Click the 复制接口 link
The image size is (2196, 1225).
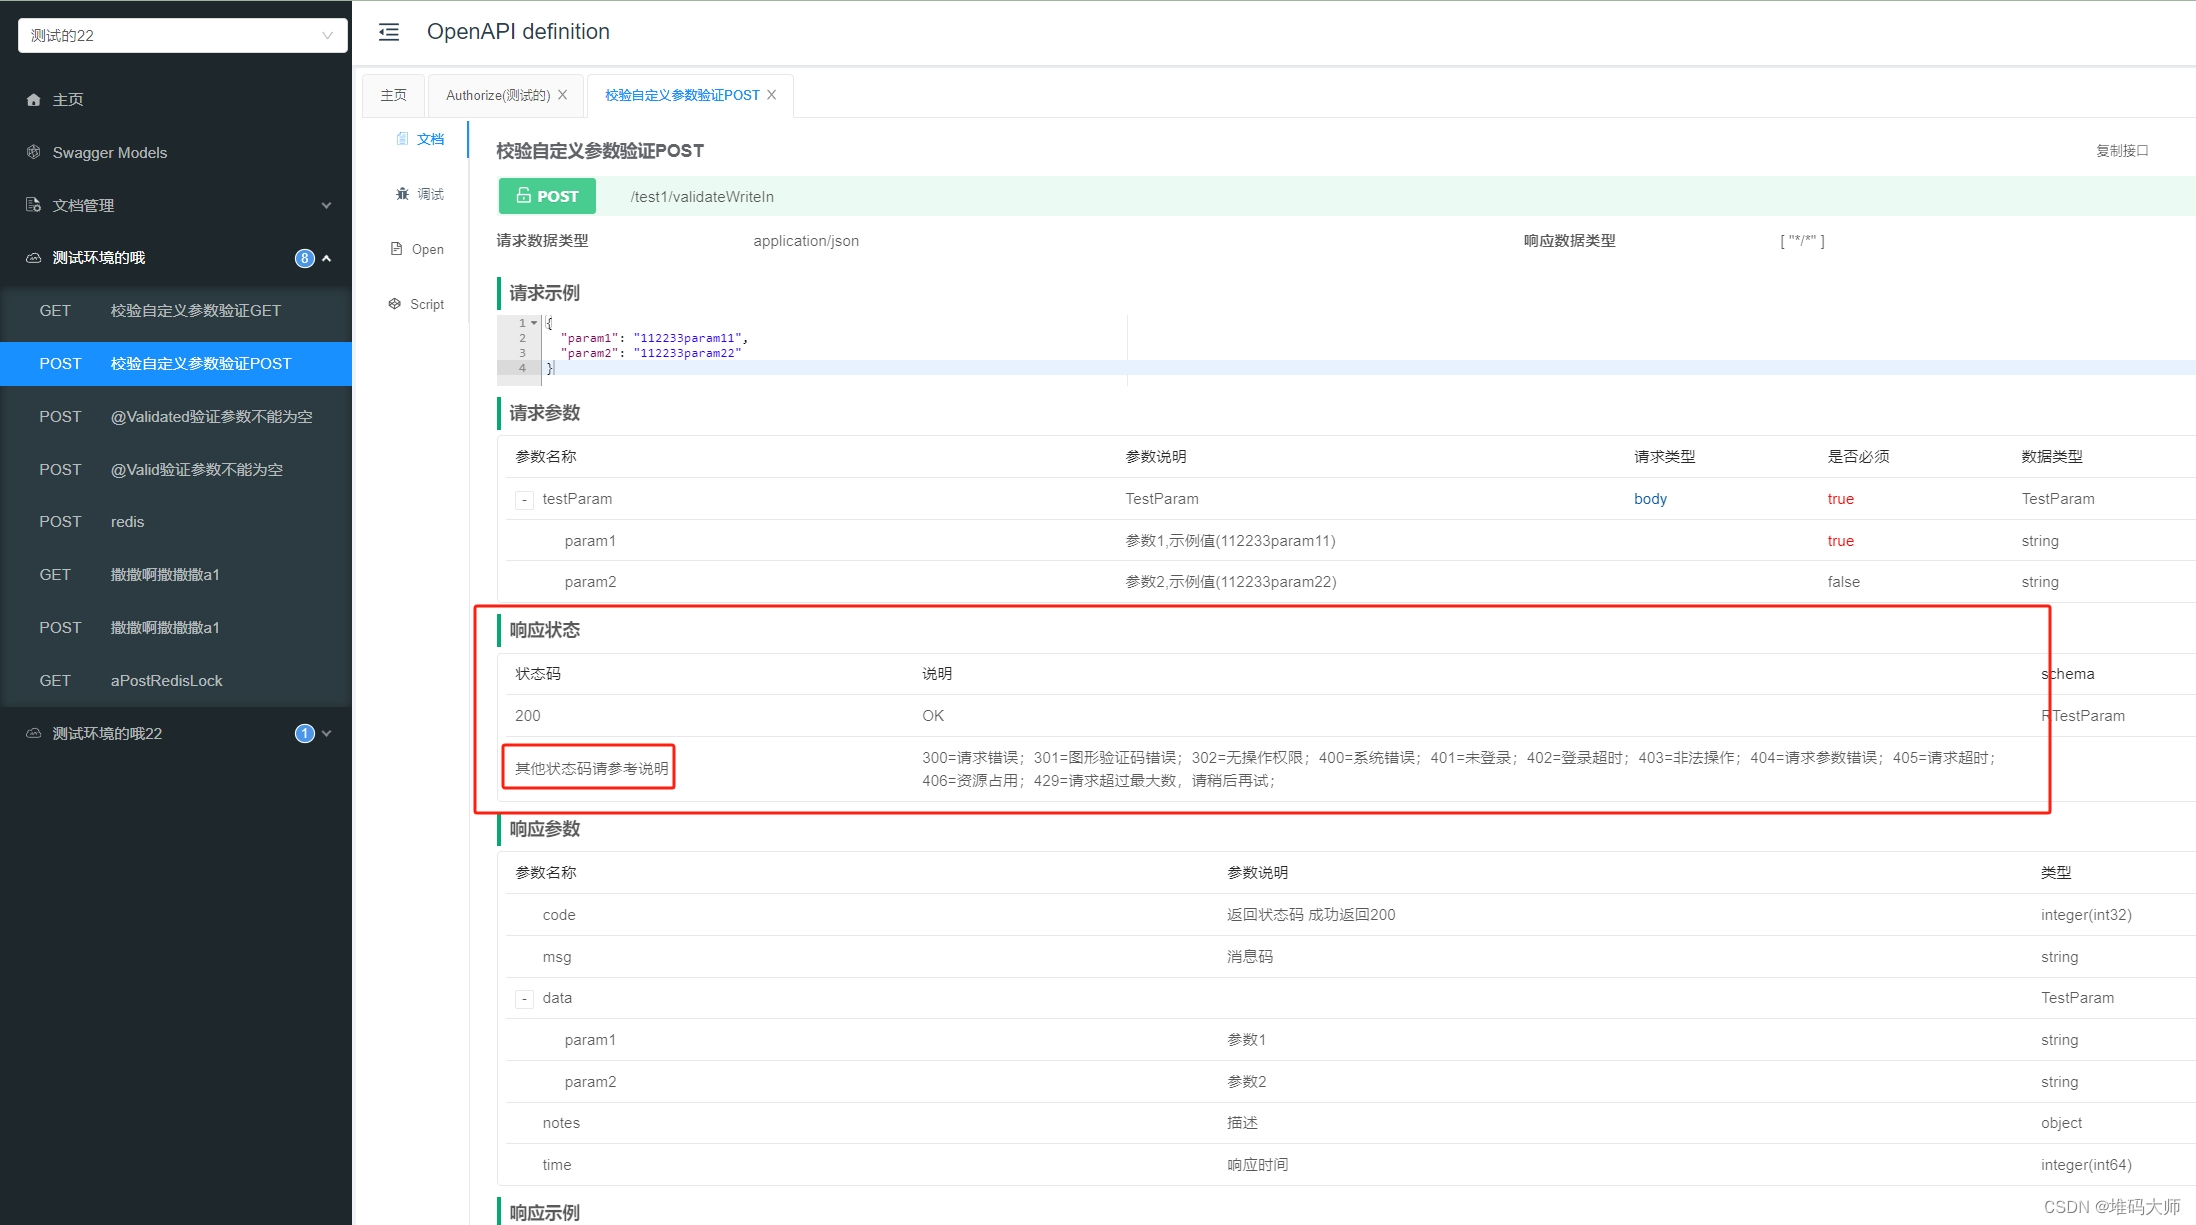2122,150
